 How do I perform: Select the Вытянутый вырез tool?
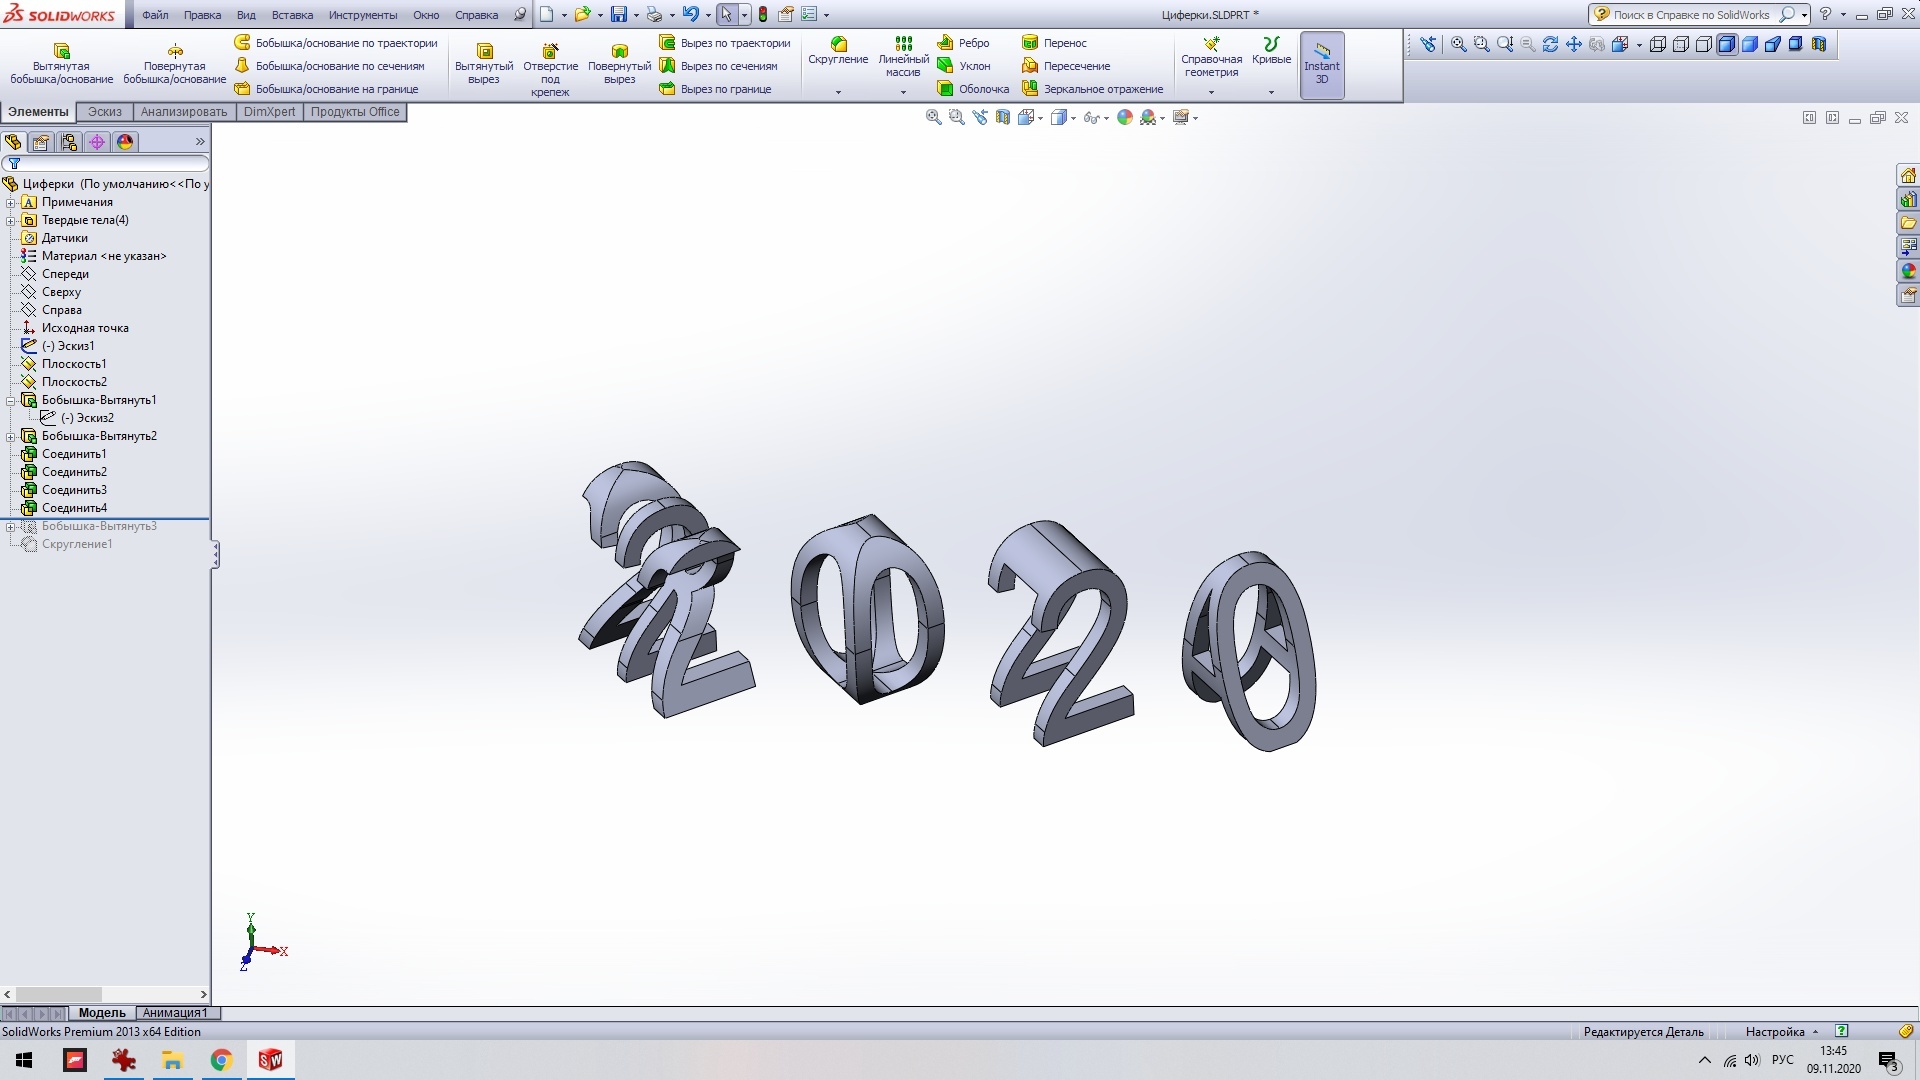click(484, 64)
